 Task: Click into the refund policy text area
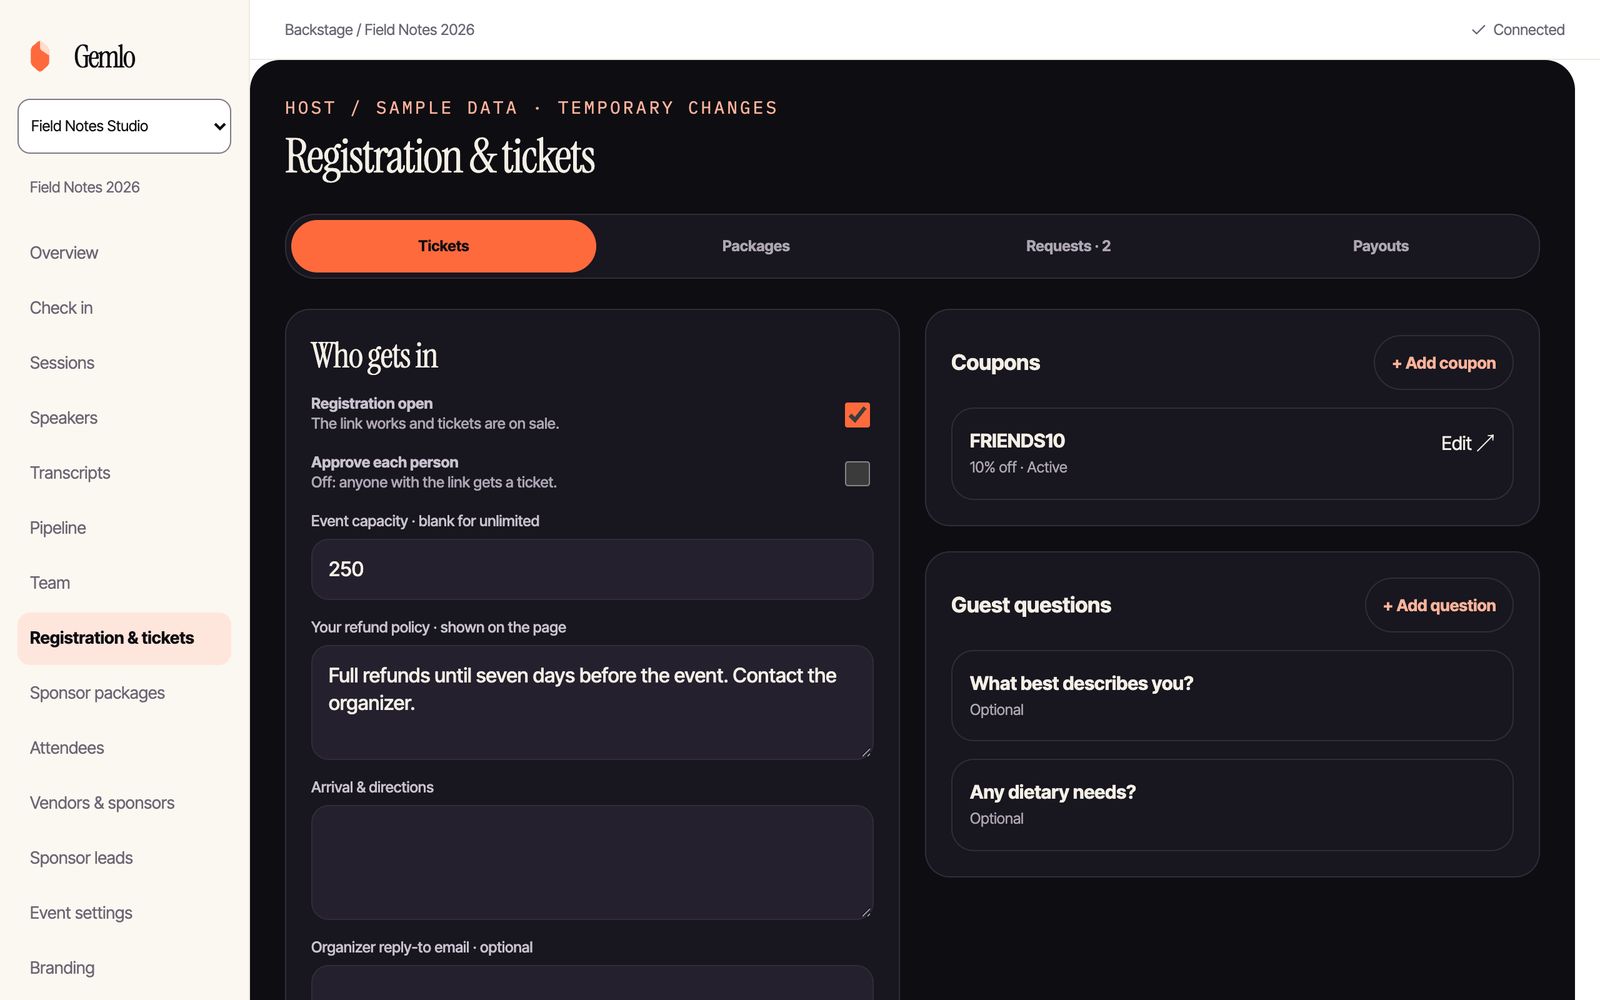click(592, 702)
